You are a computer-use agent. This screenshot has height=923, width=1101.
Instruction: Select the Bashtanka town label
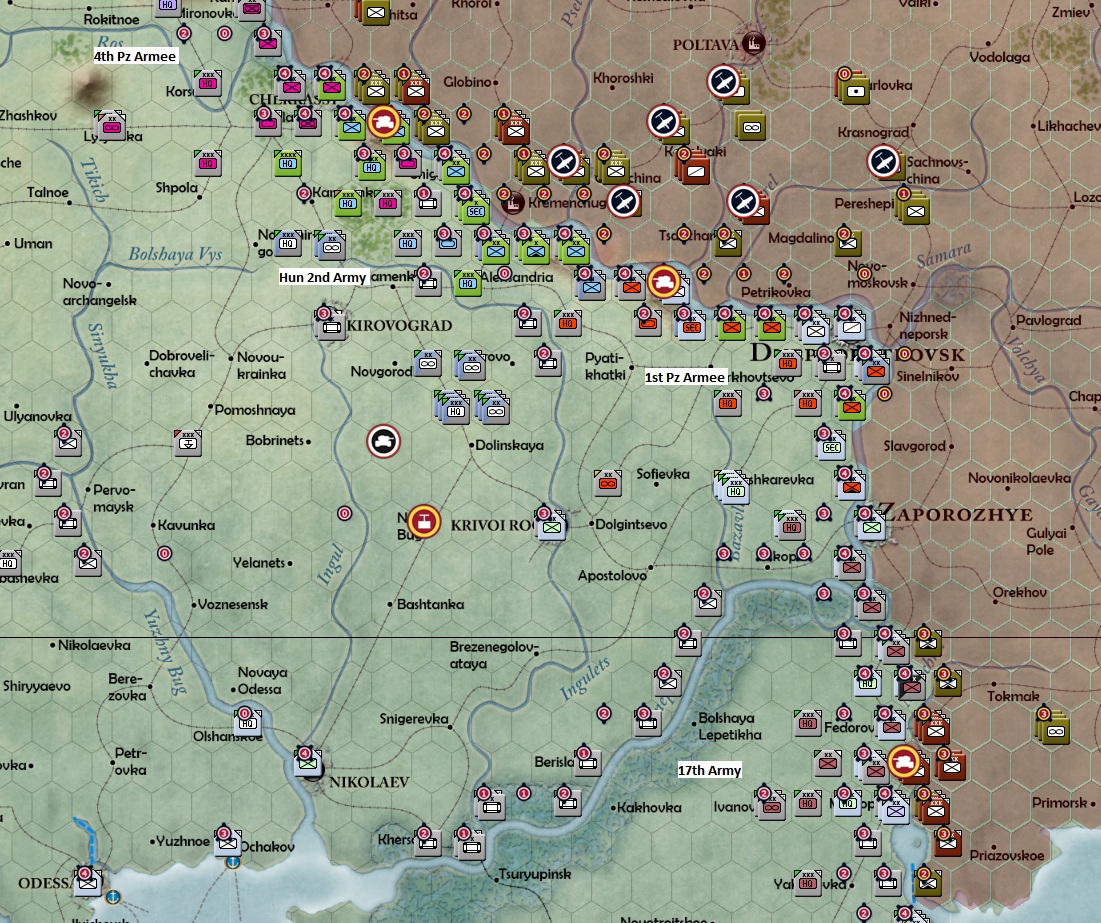[430, 604]
